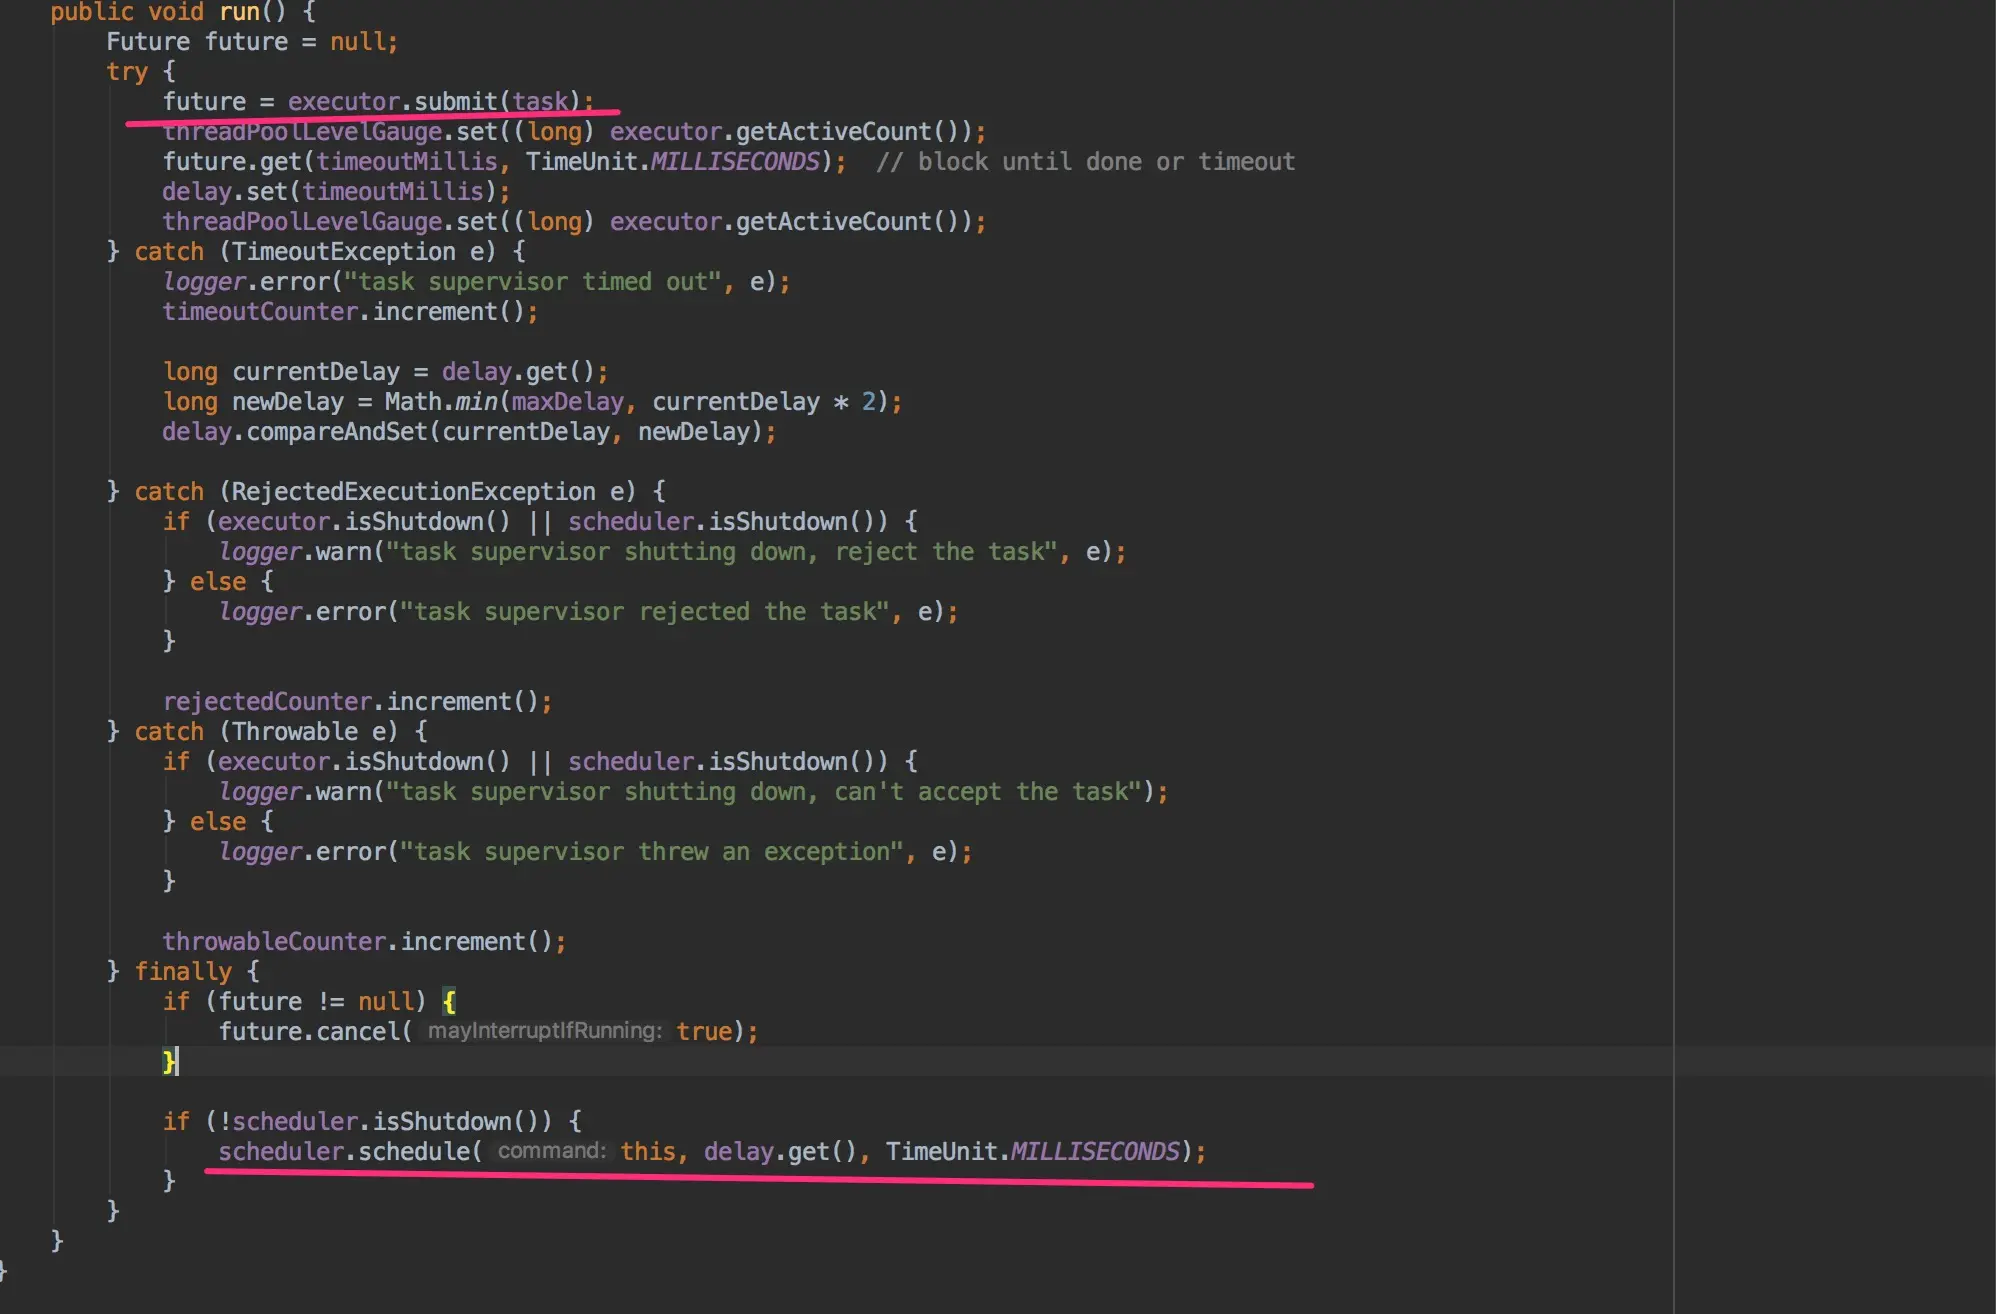Place cursor on highlighted opening brace after null check
The image size is (1996, 1314).
point(449,1001)
